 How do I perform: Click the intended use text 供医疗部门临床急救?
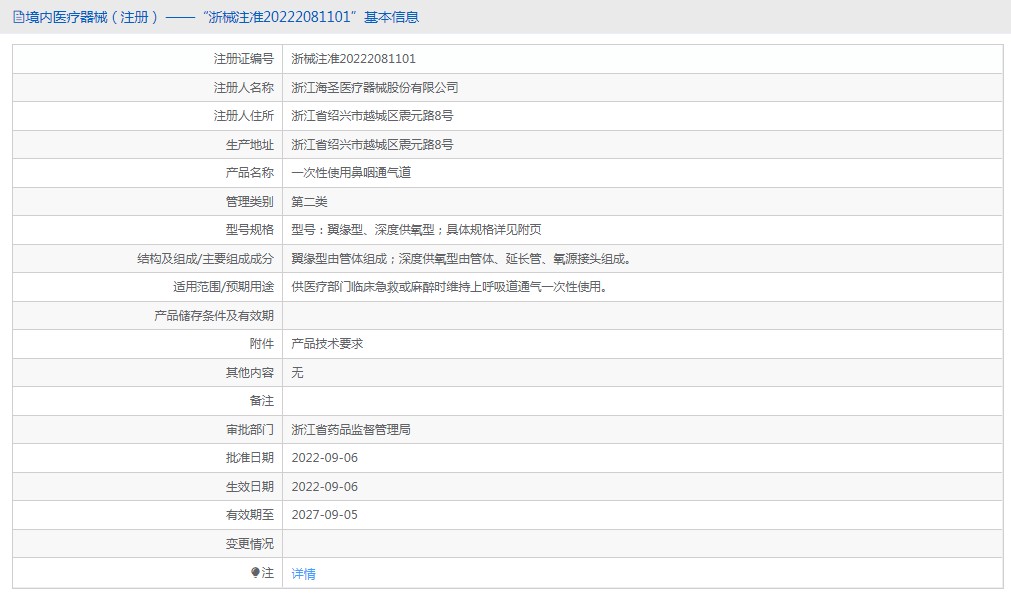pyautogui.click(x=449, y=286)
